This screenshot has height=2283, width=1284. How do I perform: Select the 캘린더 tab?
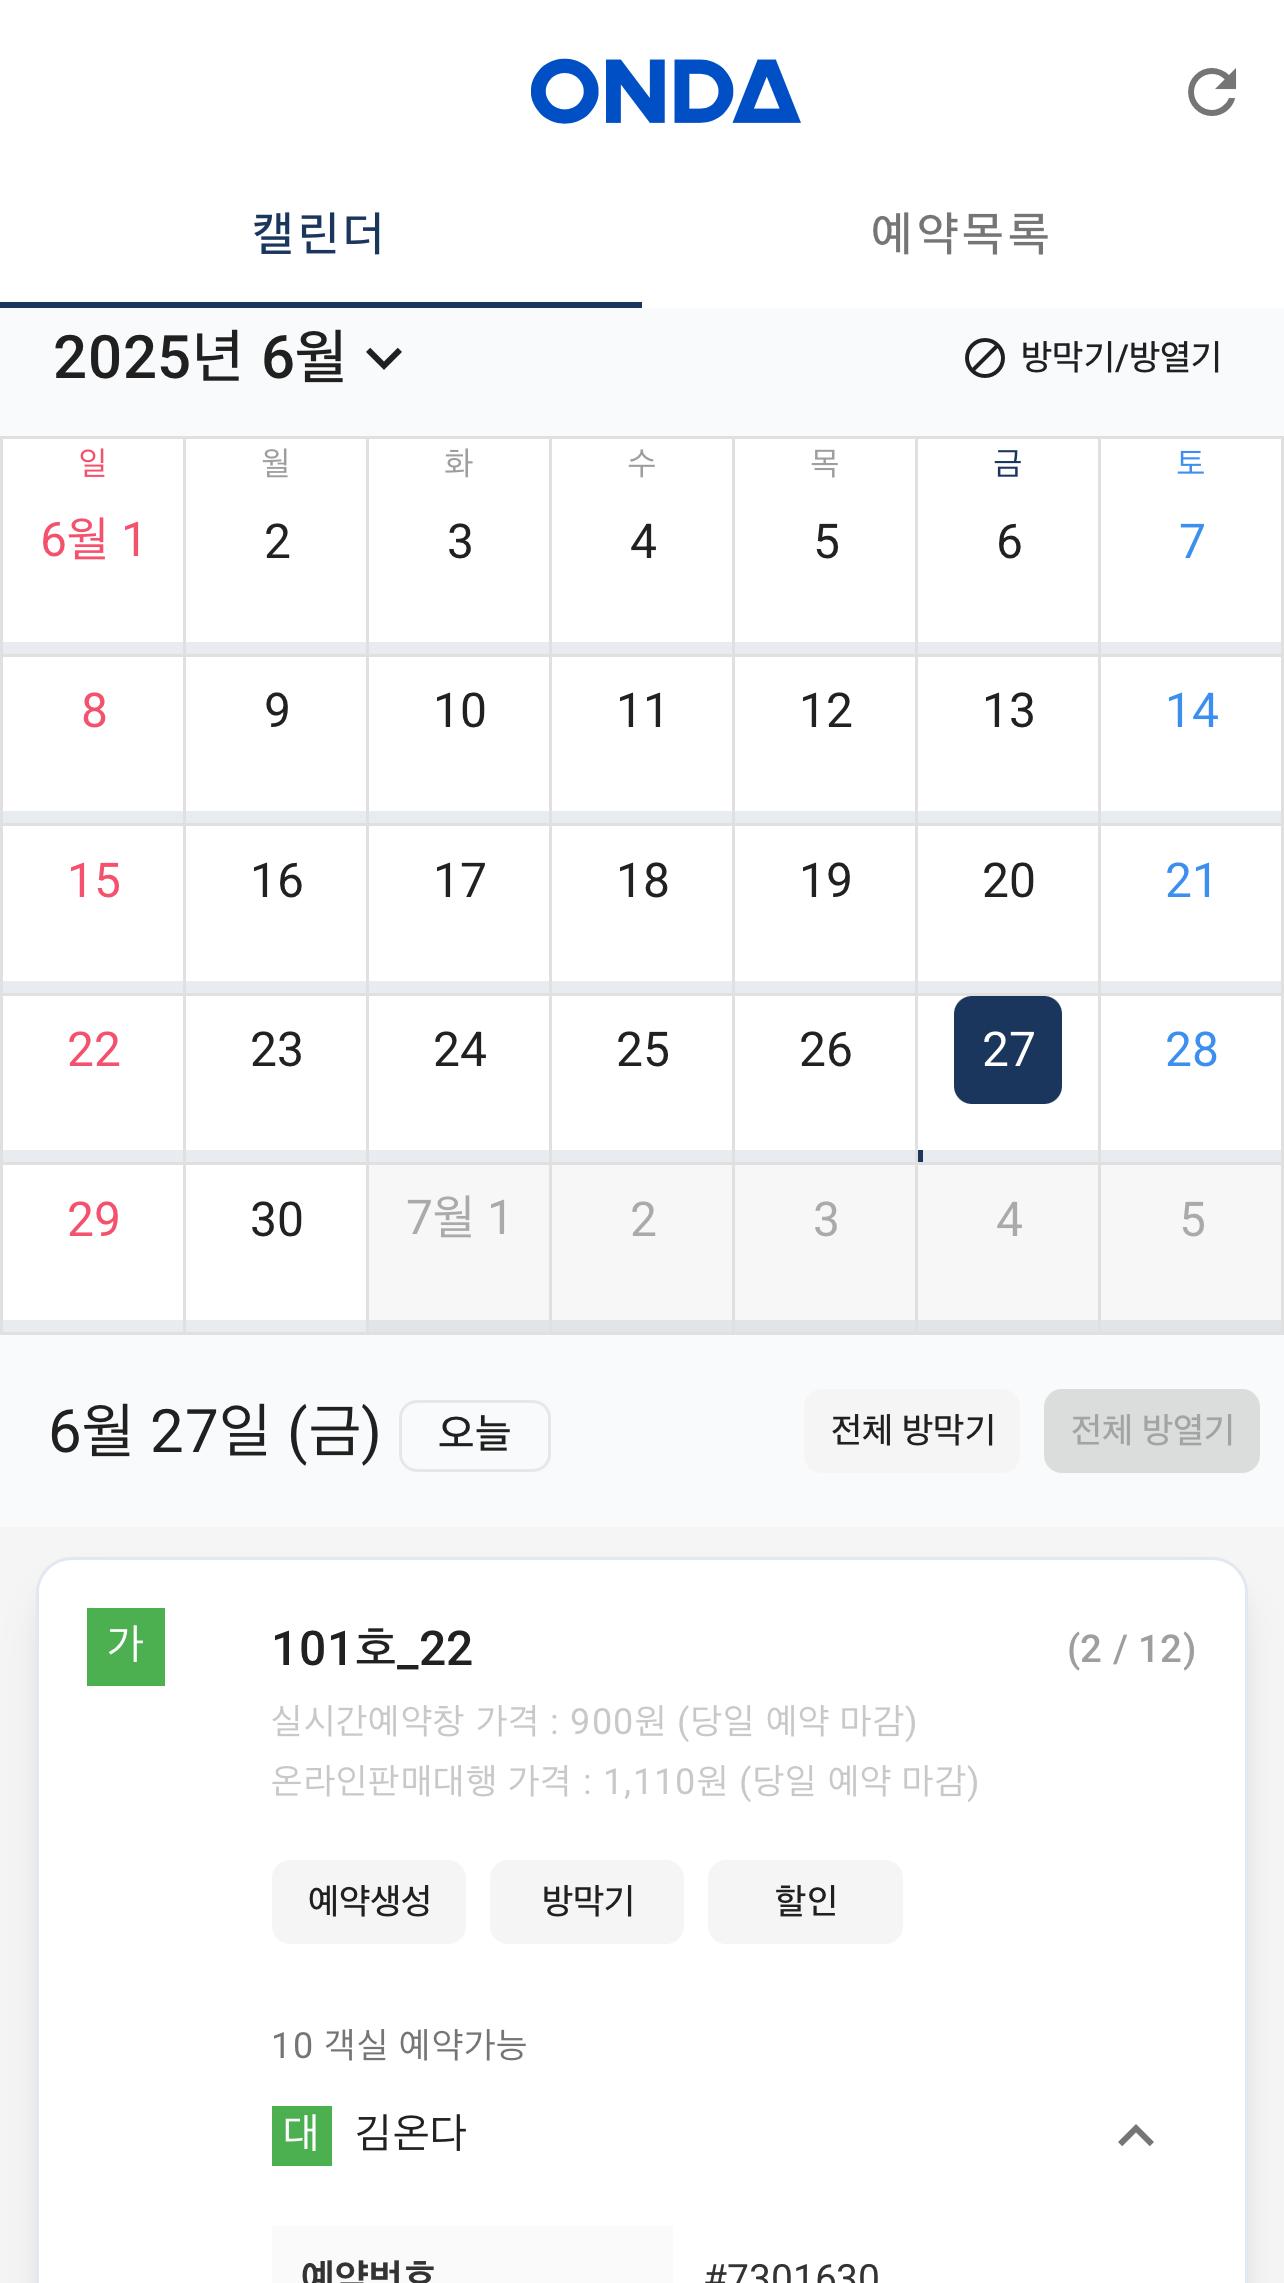coord(319,234)
